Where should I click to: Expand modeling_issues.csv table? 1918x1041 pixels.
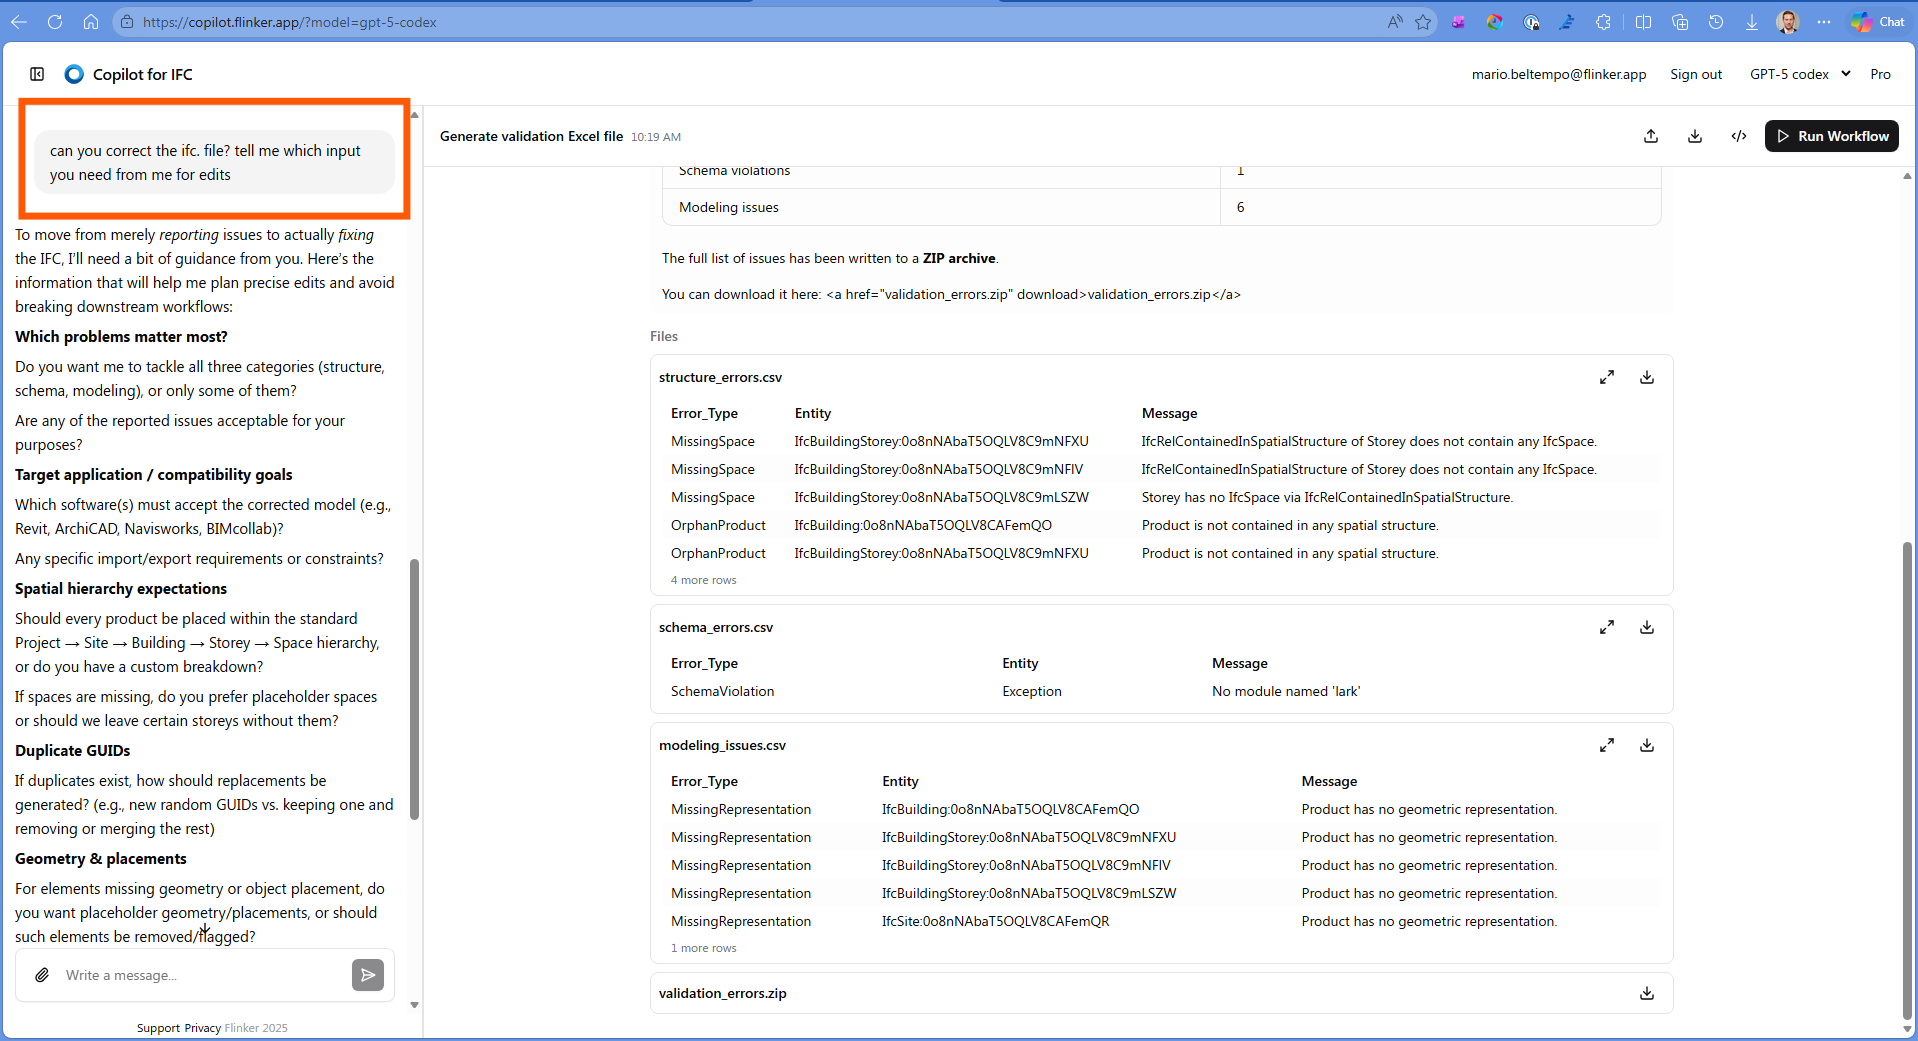tap(1607, 745)
